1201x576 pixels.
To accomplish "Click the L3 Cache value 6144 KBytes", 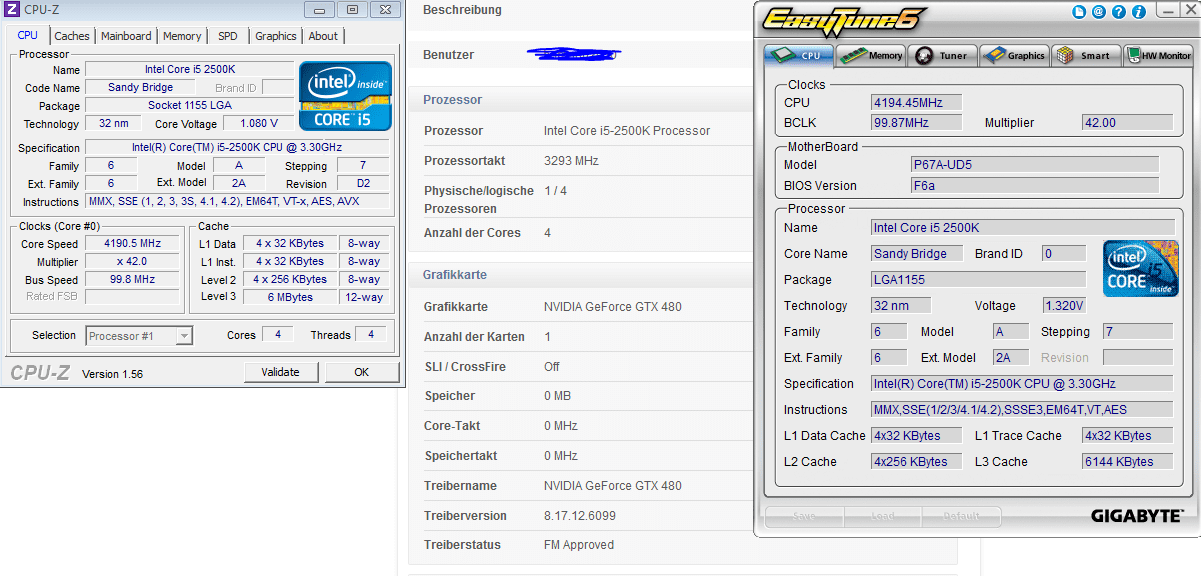I will pos(1128,462).
